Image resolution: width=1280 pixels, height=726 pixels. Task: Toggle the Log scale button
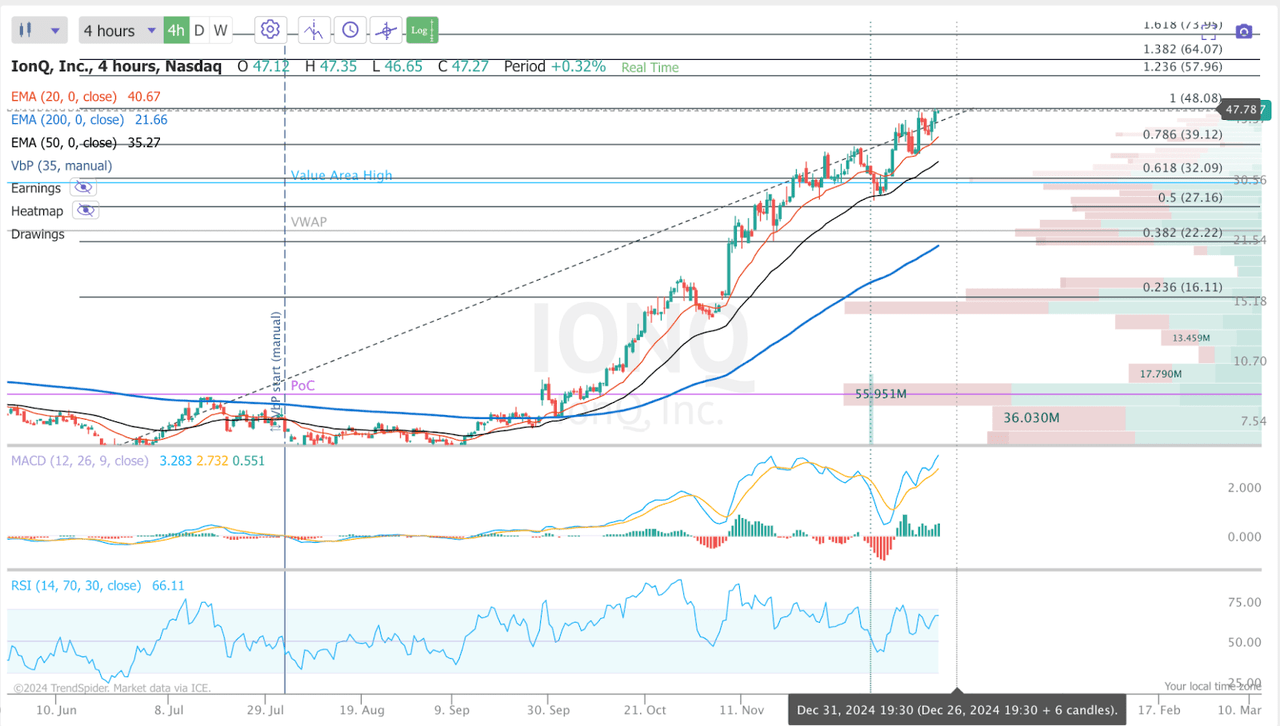point(422,30)
